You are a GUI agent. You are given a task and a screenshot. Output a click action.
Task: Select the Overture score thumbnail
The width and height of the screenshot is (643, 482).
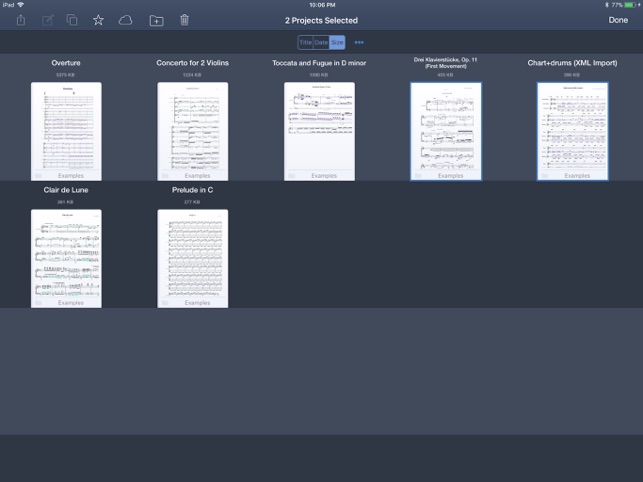(x=66, y=131)
